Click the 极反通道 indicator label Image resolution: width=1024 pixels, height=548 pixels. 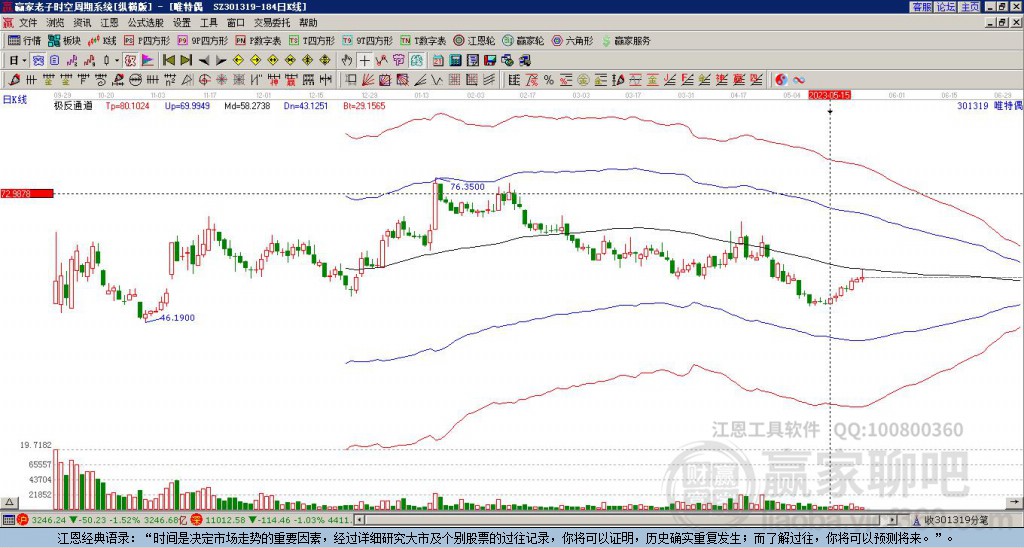(x=73, y=105)
